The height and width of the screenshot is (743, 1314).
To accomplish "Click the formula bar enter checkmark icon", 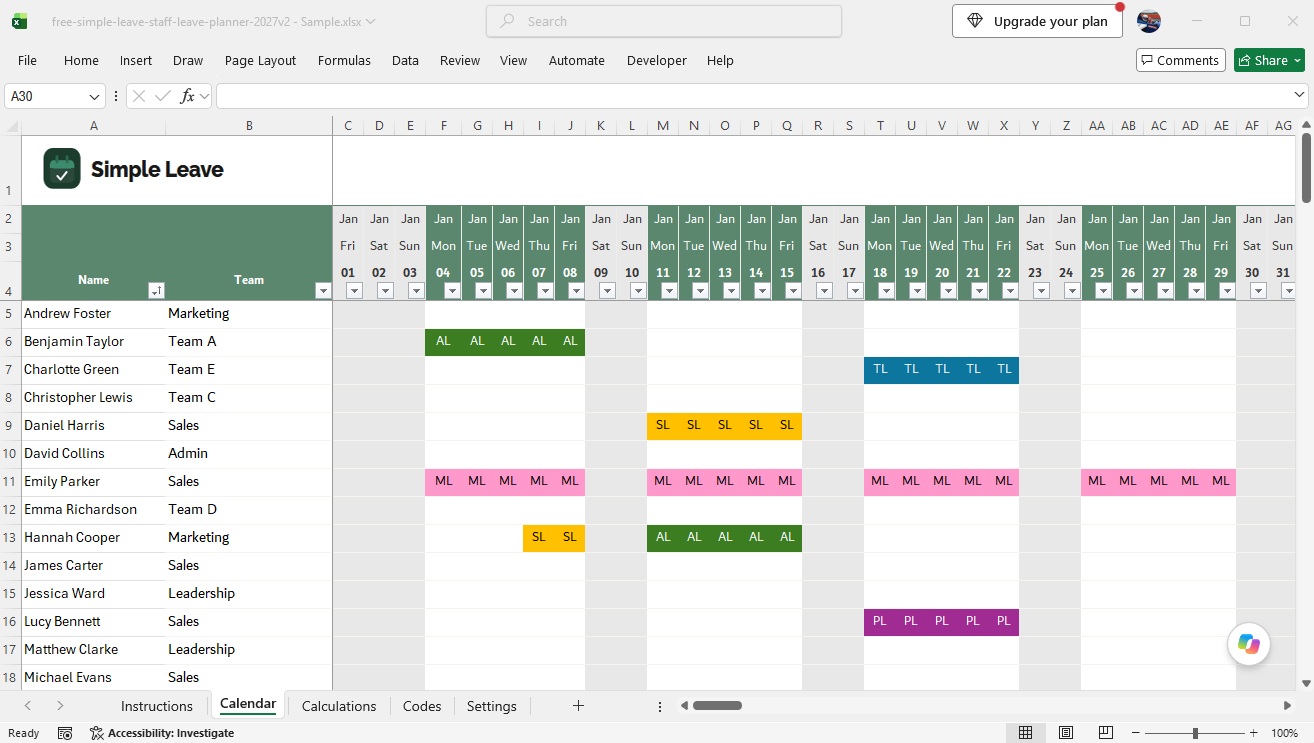I will coord(163,96).
